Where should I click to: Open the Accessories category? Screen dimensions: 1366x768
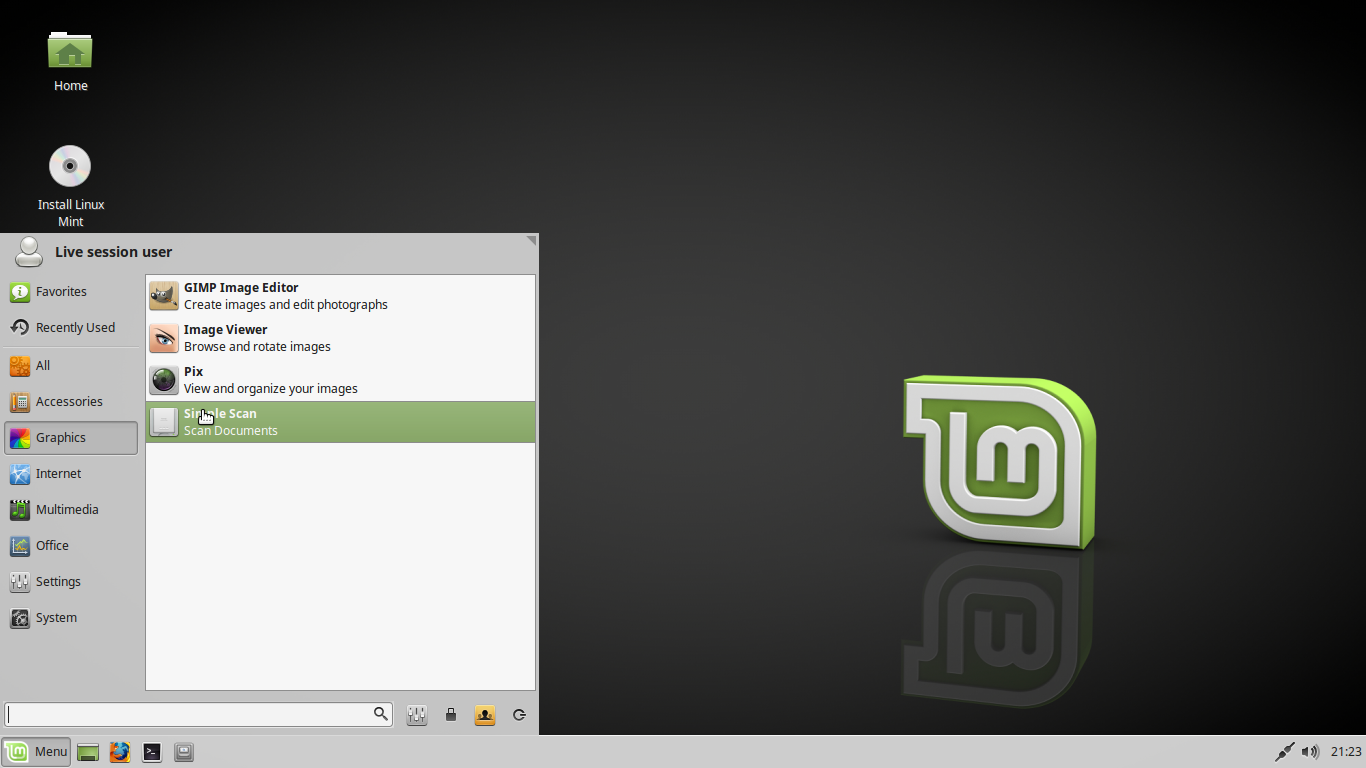click(x=71, y=402)
